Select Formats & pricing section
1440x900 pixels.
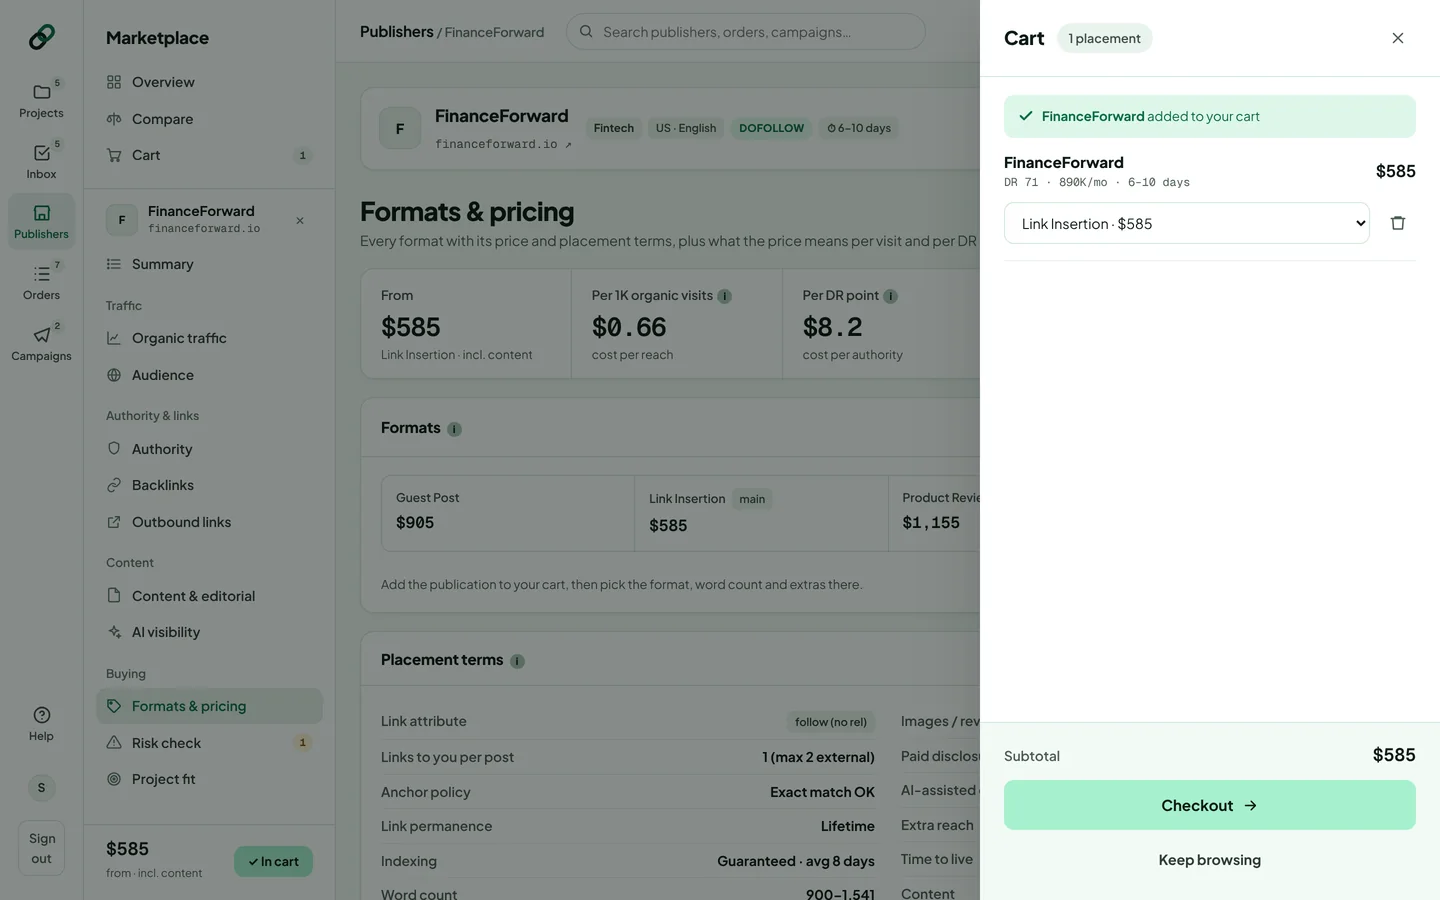(x=209, y=706)
